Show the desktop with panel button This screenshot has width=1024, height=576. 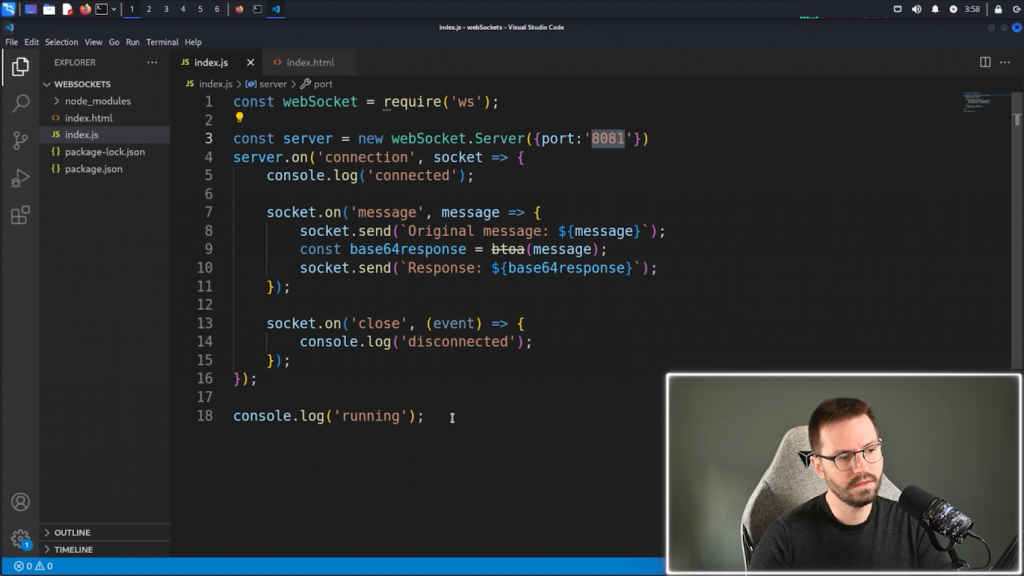(31, 9)
